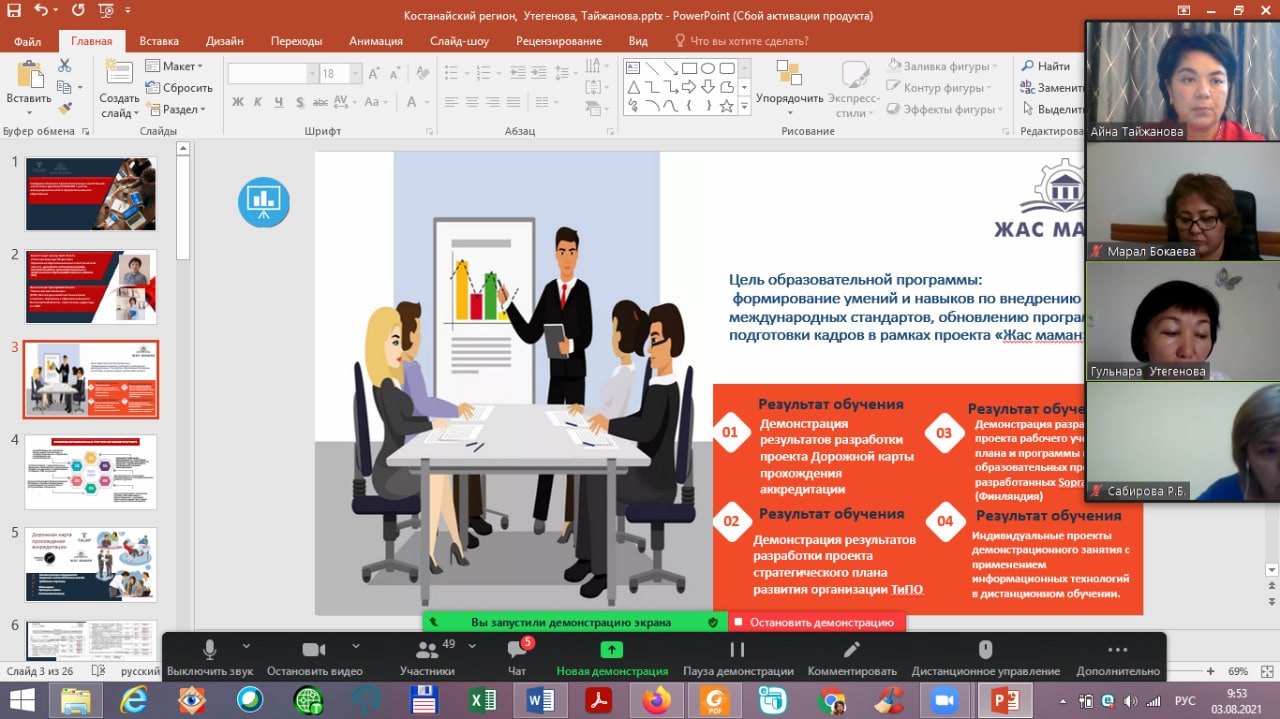The height and width of the screenshot is (719, 1280).
Task: Open the File (Файл) tab
Action: 28,41
